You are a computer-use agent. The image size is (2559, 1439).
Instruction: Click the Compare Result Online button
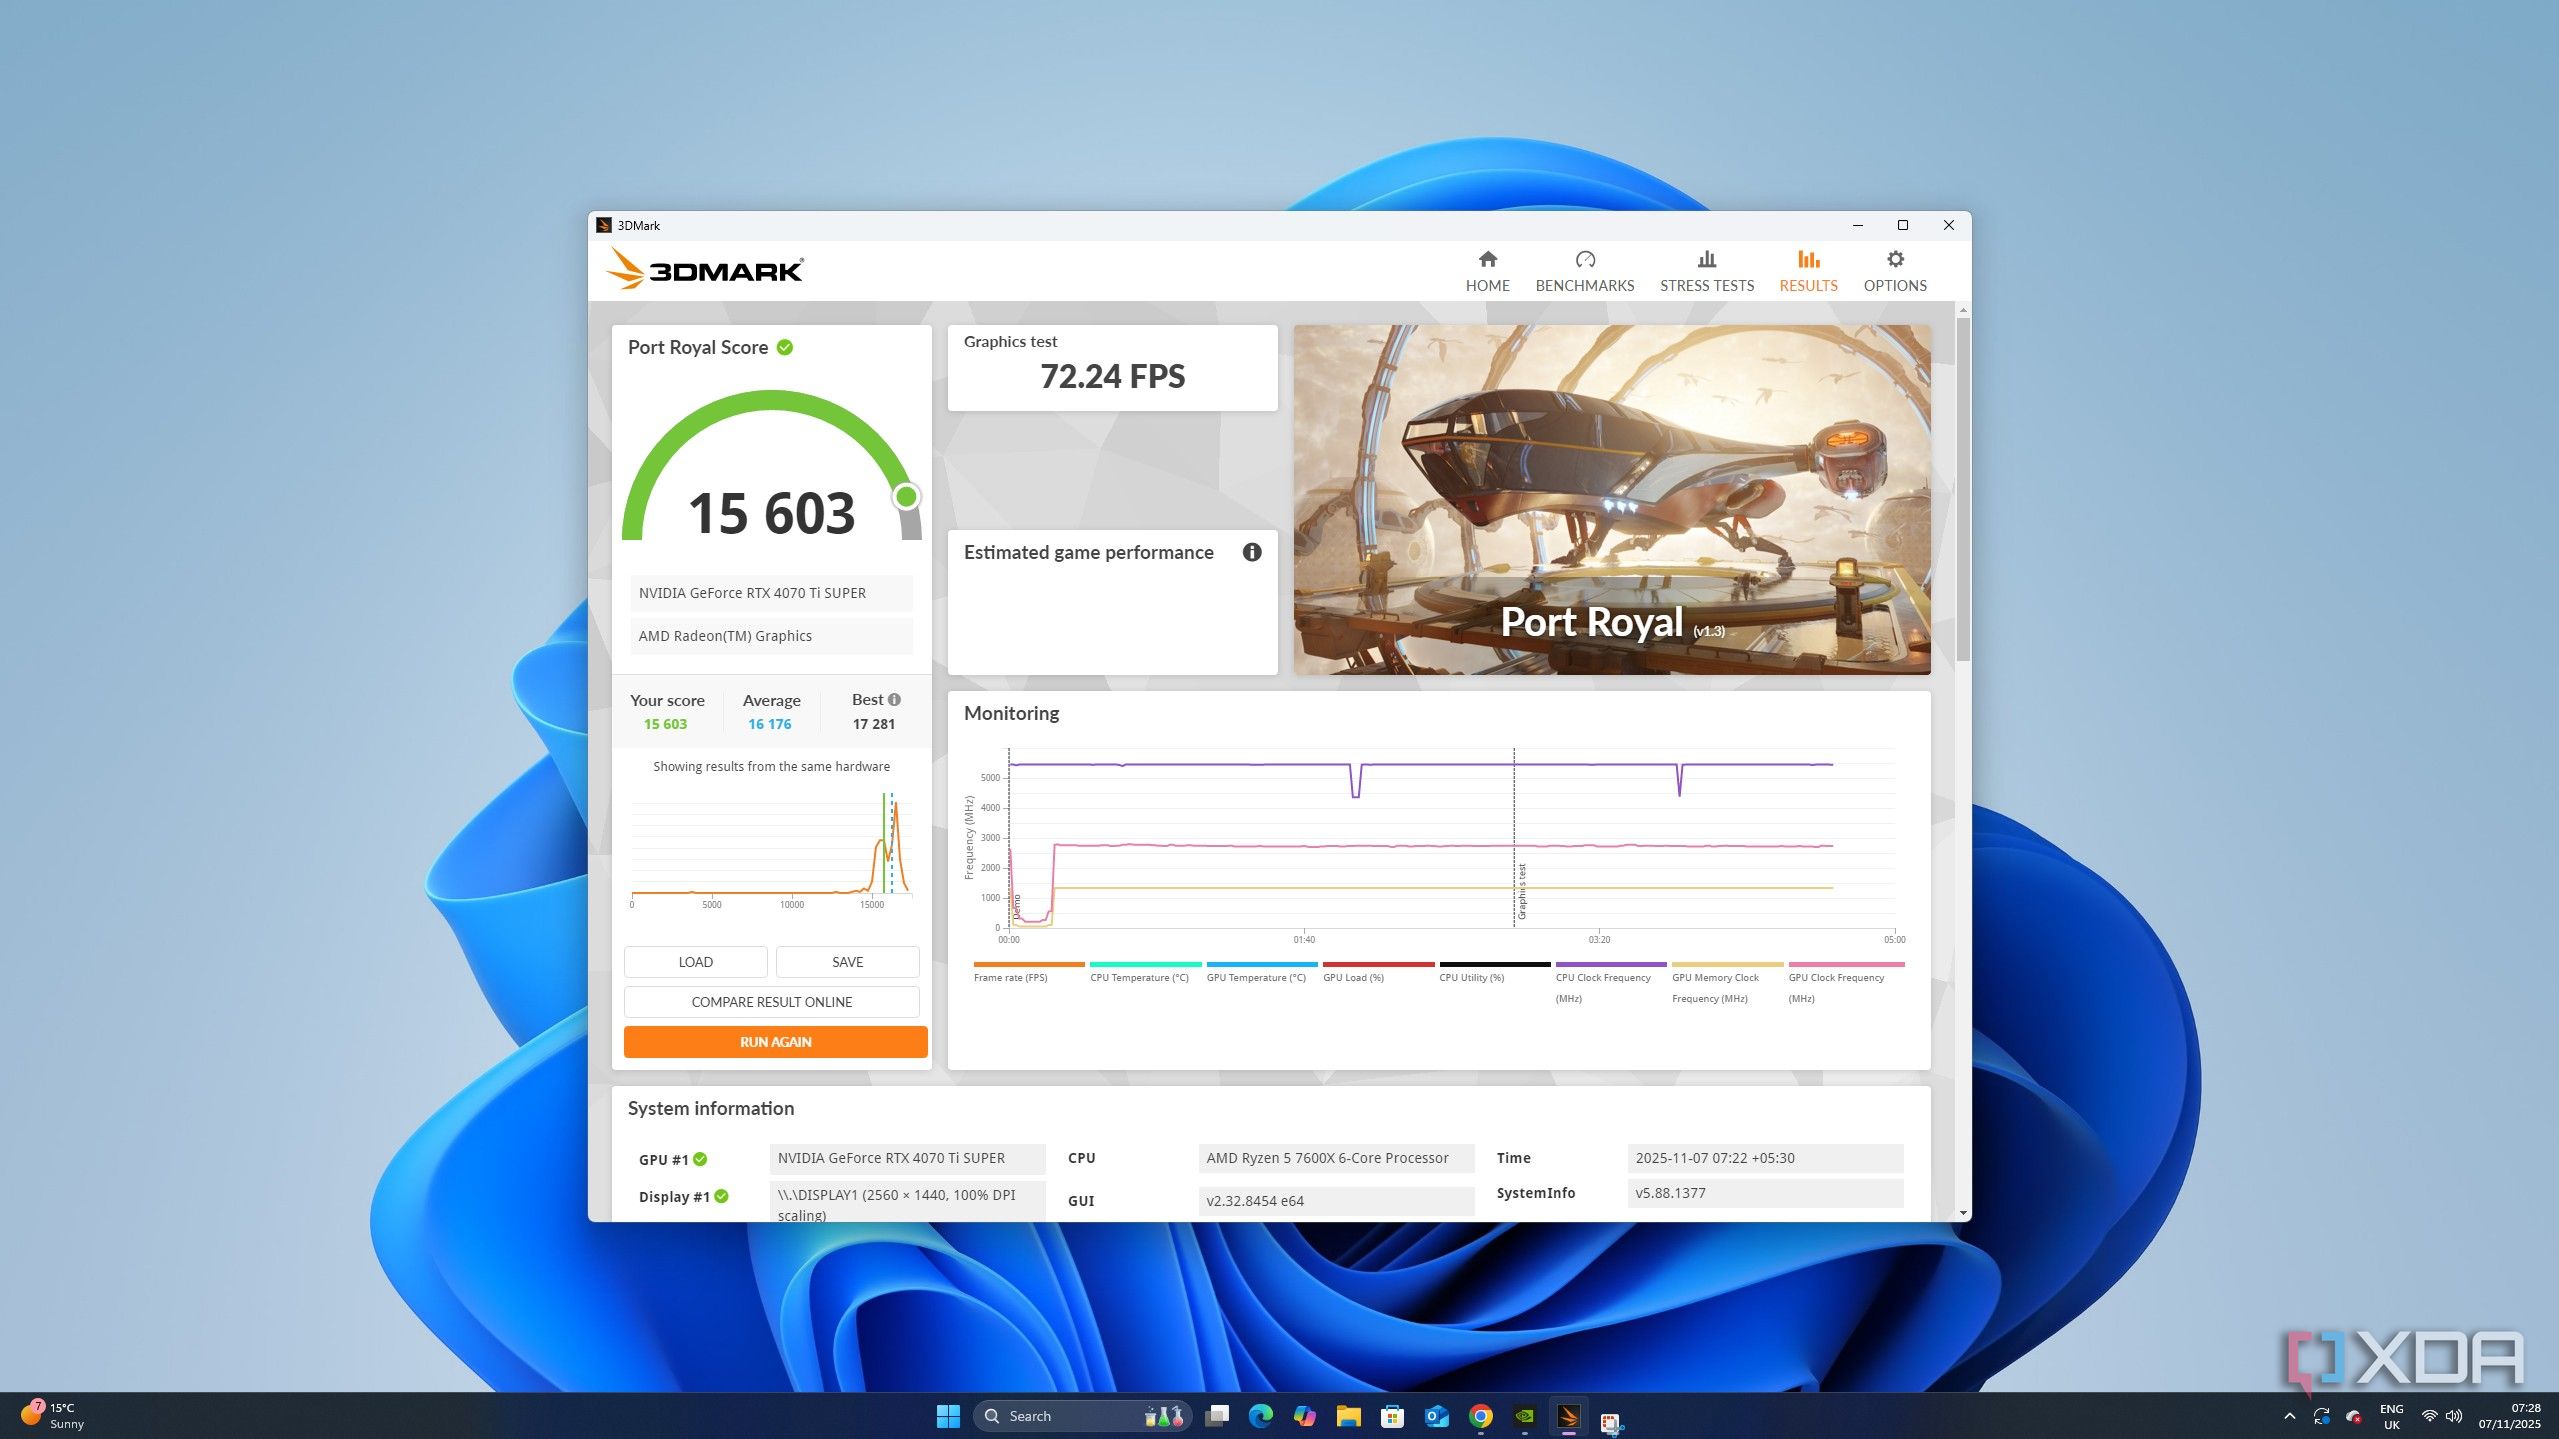click(771, 1002)
